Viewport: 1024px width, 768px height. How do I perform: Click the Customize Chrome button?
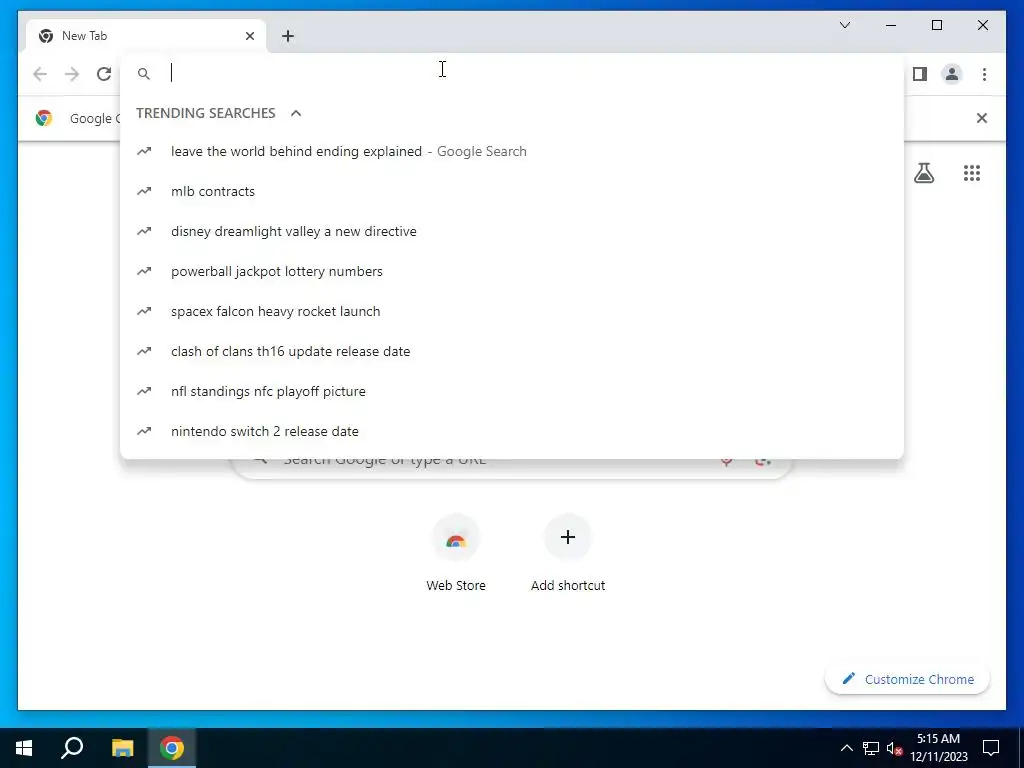[908, 679]
